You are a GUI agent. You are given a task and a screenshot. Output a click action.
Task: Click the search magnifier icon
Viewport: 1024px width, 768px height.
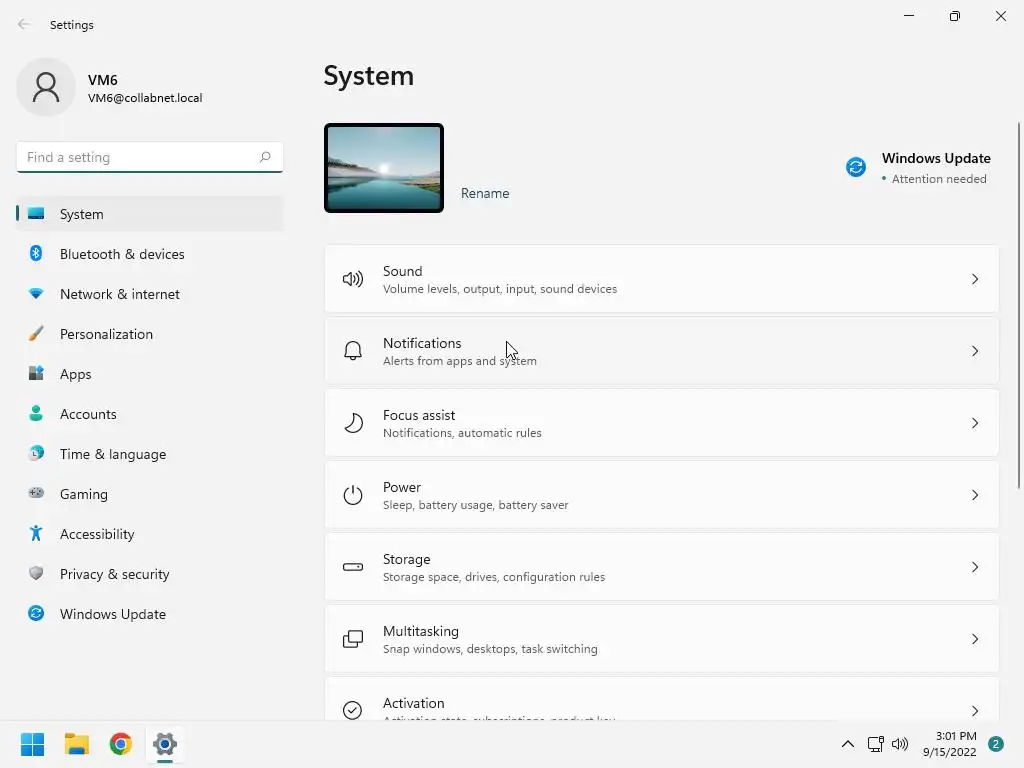pos(264,157)
